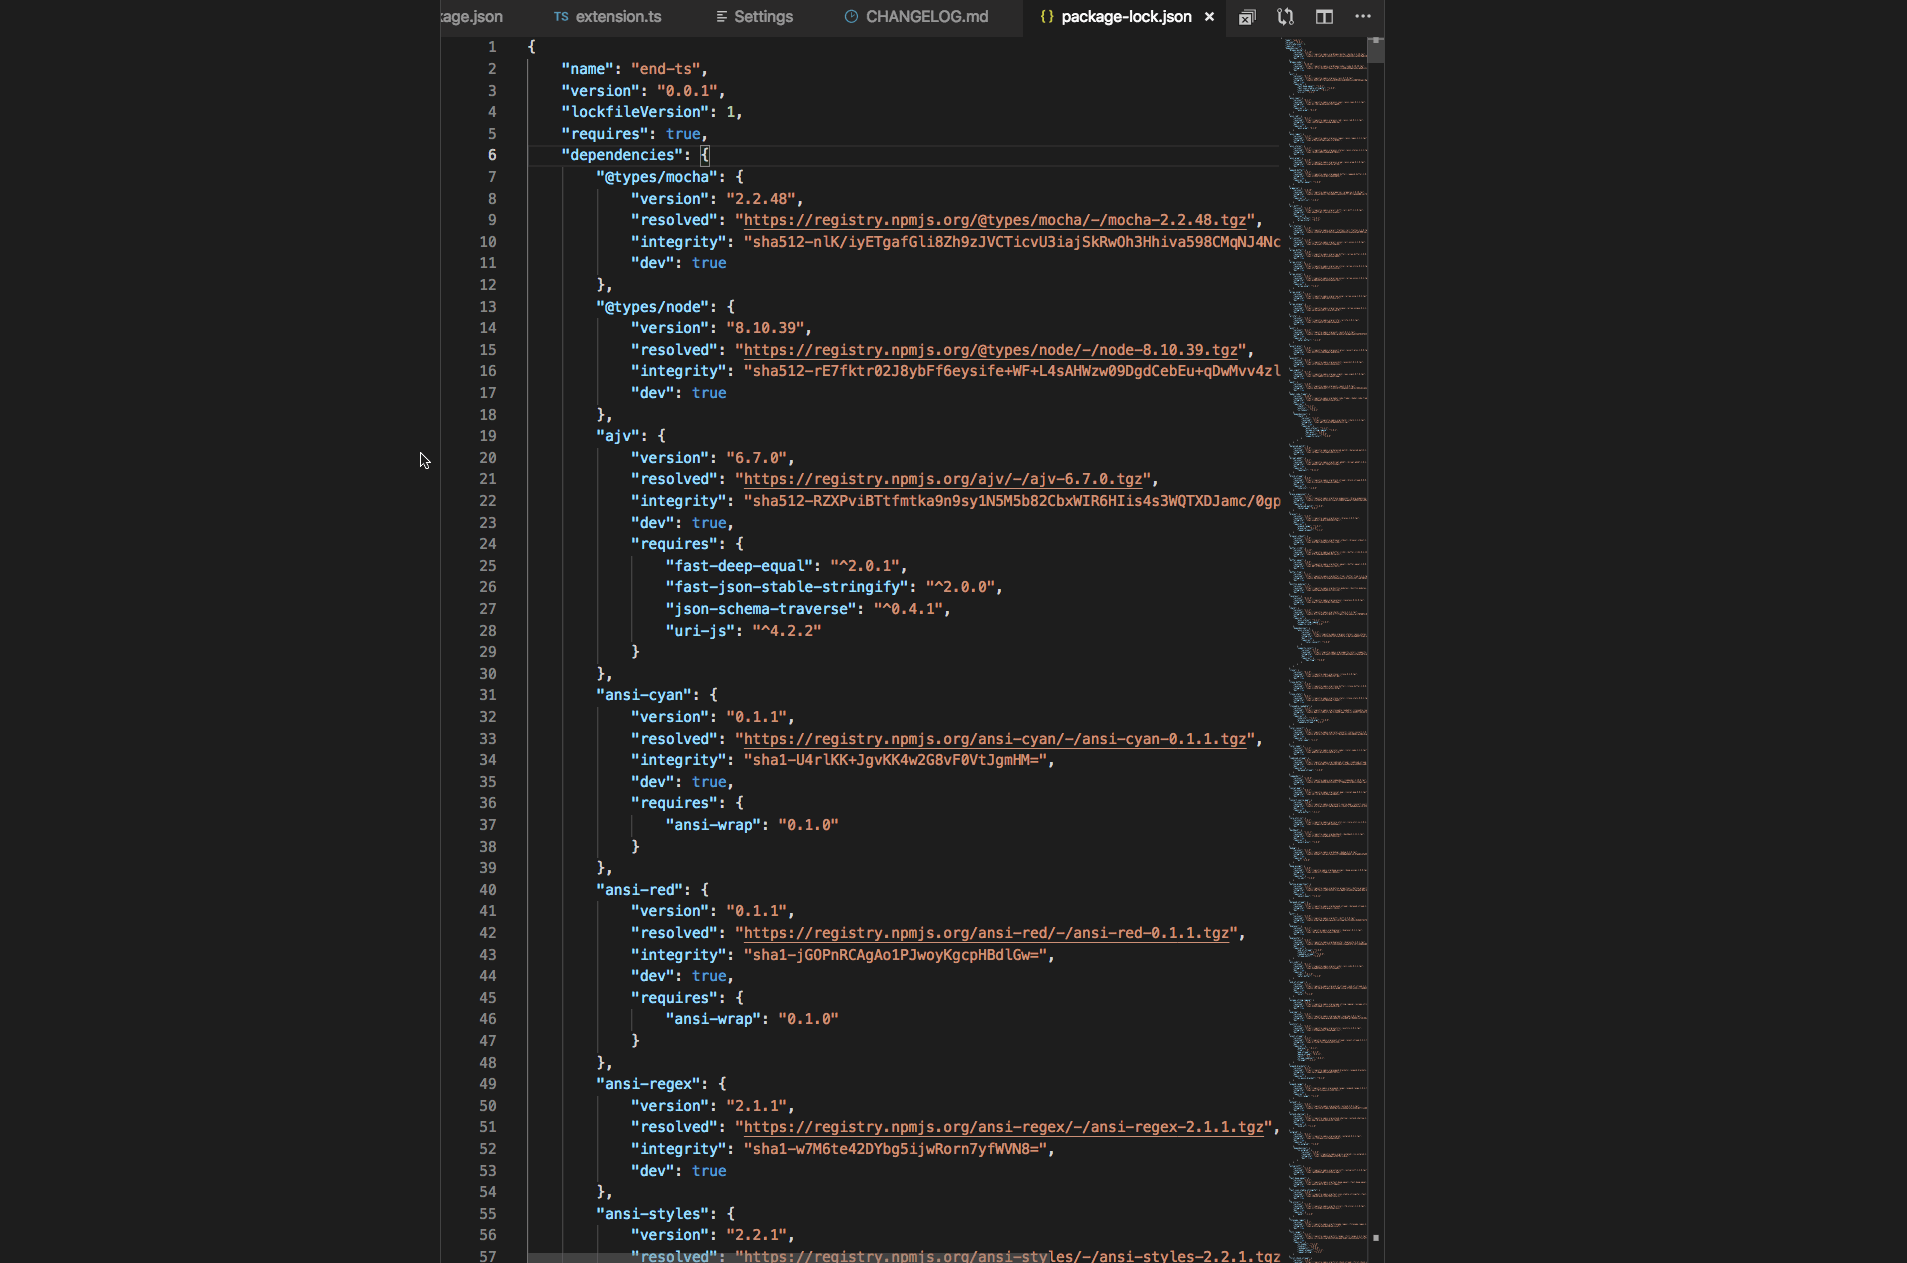
Task: Follow the ansi-regex-2.1.1.tgz registry link
Action: pos(1004,1127)
